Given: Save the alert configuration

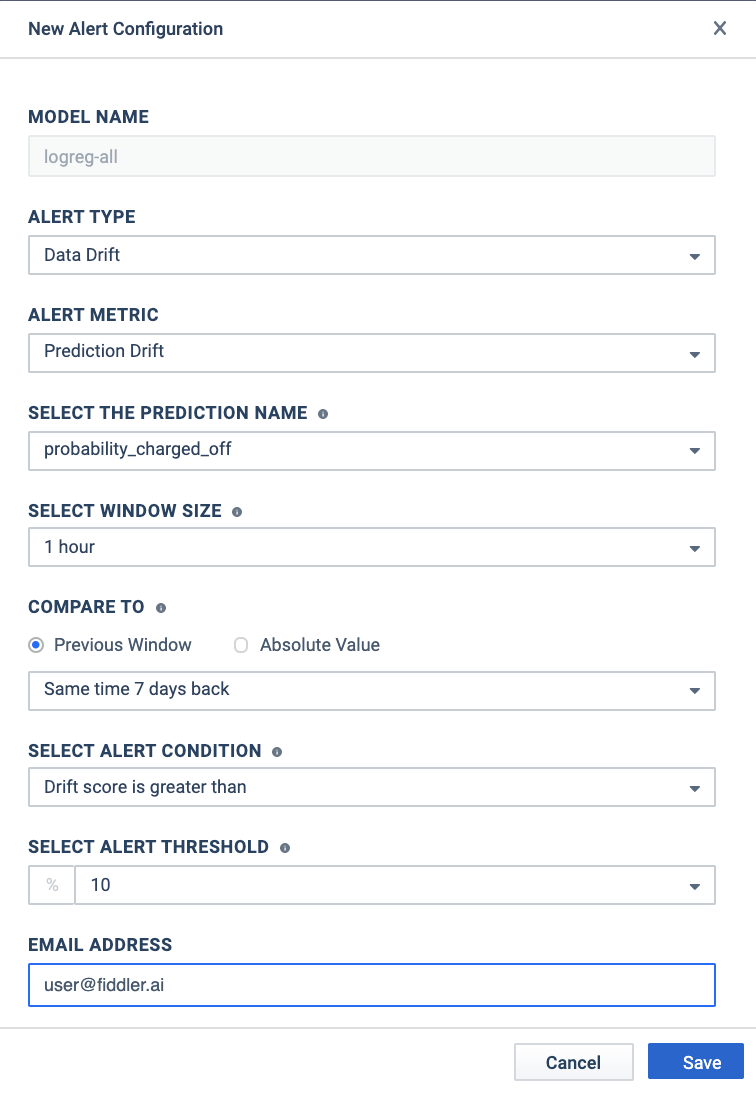Looking at the screenshot, I should 695,1062.
